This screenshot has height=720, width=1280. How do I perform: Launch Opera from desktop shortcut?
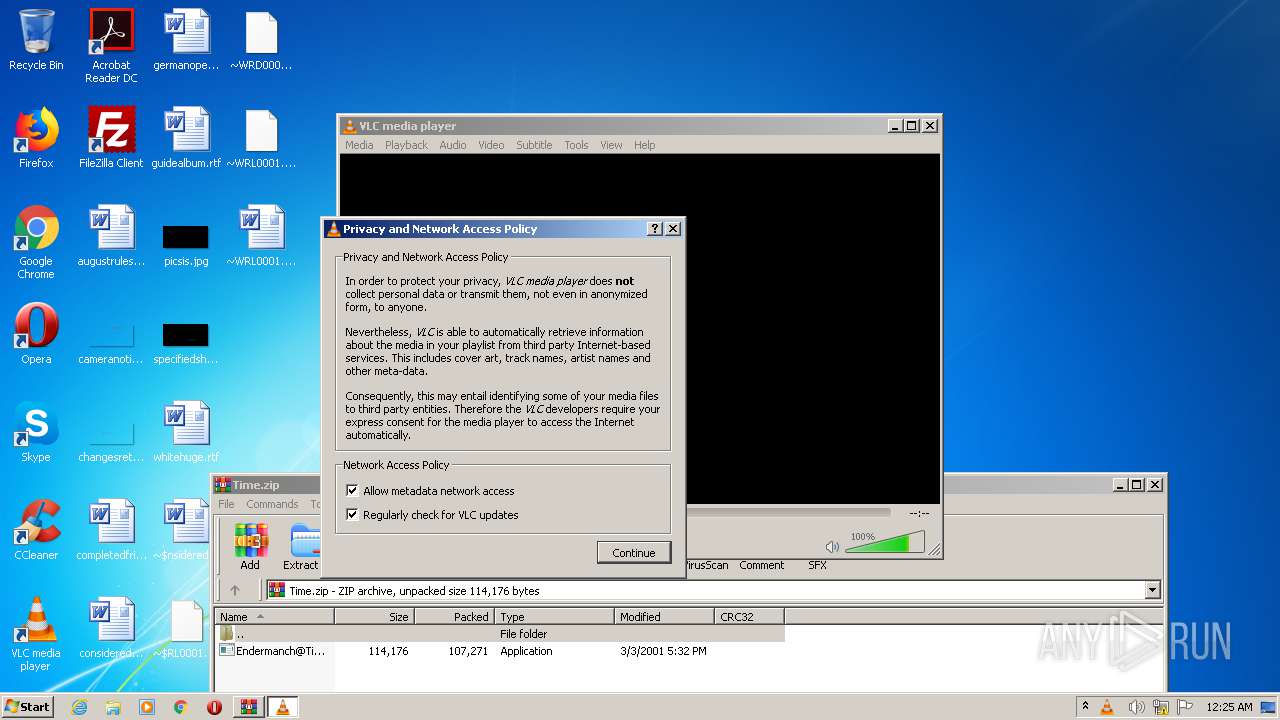[x=36, y=334]
